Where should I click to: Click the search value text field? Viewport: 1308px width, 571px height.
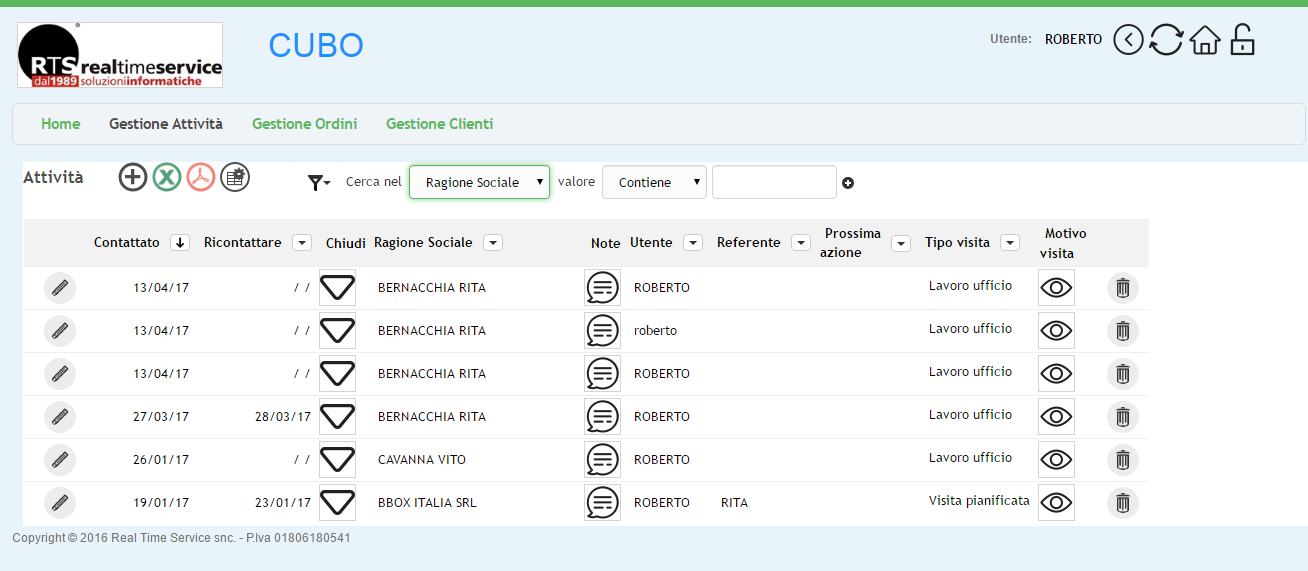pos(774,182)
